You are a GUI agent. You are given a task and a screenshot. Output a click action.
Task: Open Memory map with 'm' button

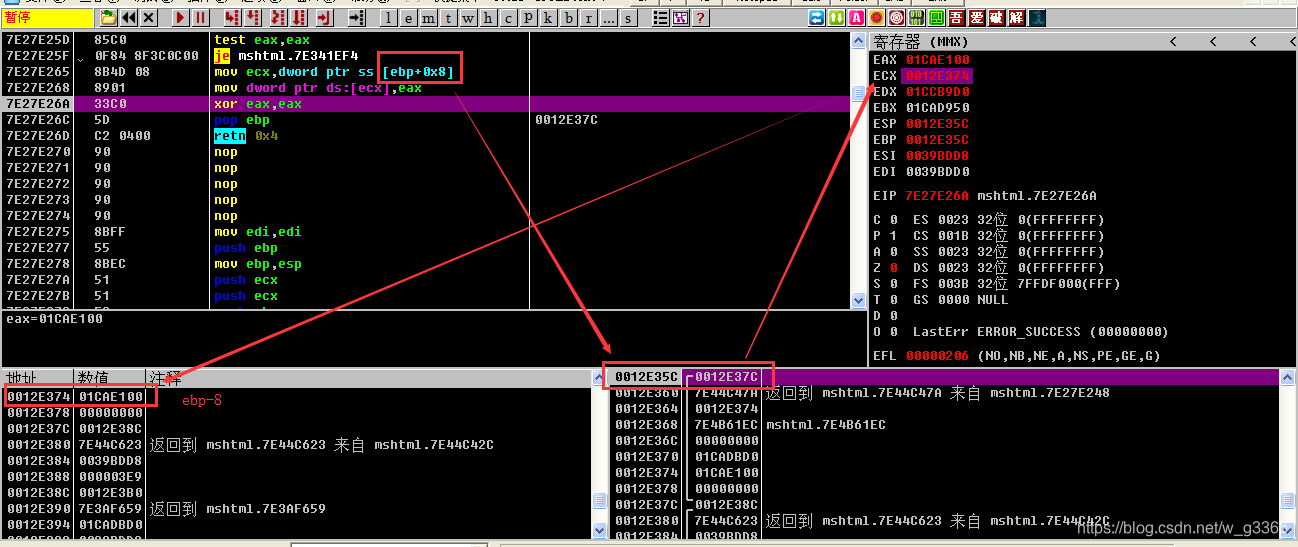[x=427, y=18]
